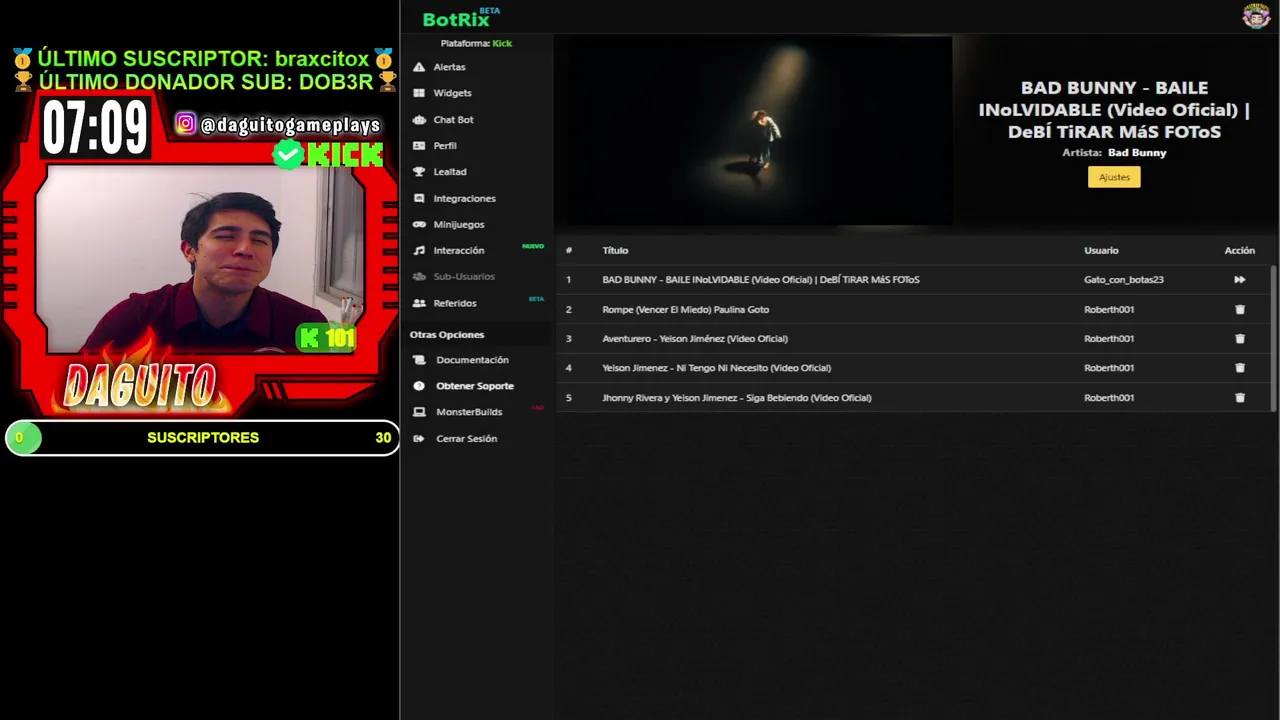The width and height of the screenshot is (1280, 720).
Task: Click the Acción column header
Action: point(1239,251)
